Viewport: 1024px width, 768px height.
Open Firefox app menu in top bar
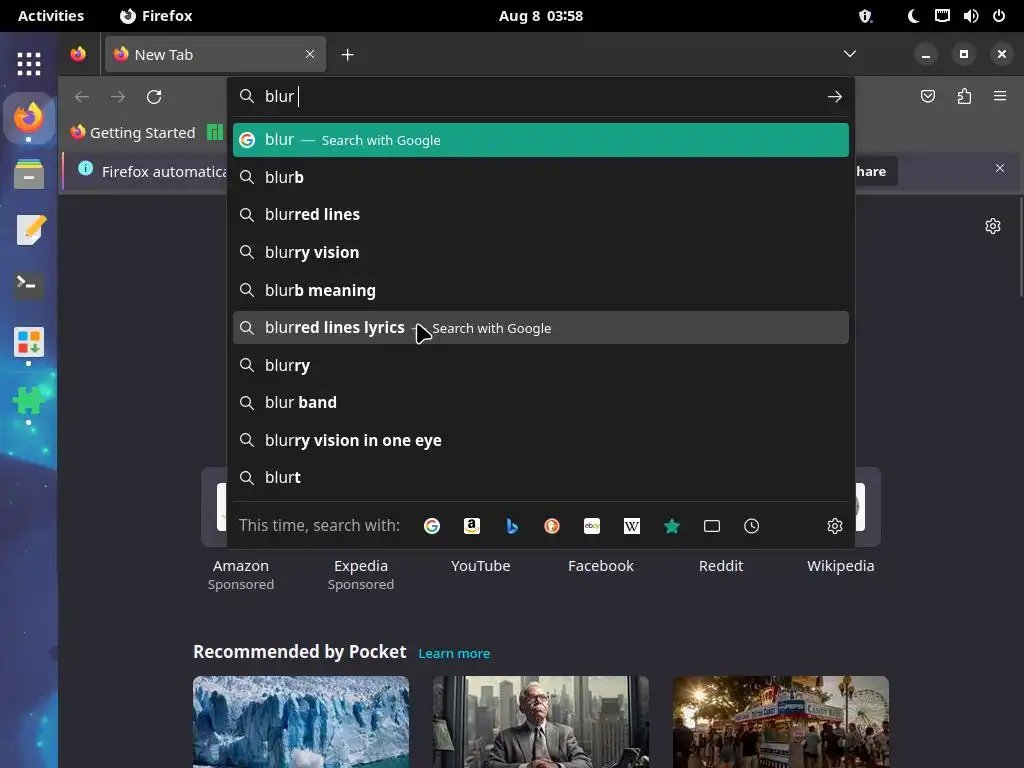(156, 16)
